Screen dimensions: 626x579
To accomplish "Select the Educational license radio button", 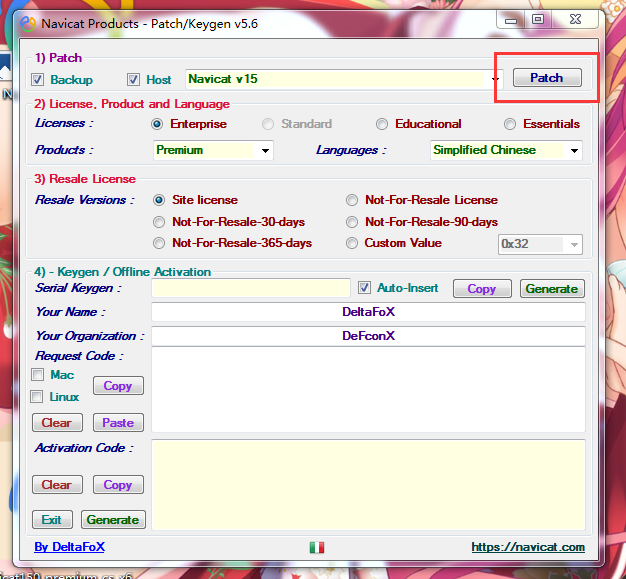I will (x=382, y=124).
